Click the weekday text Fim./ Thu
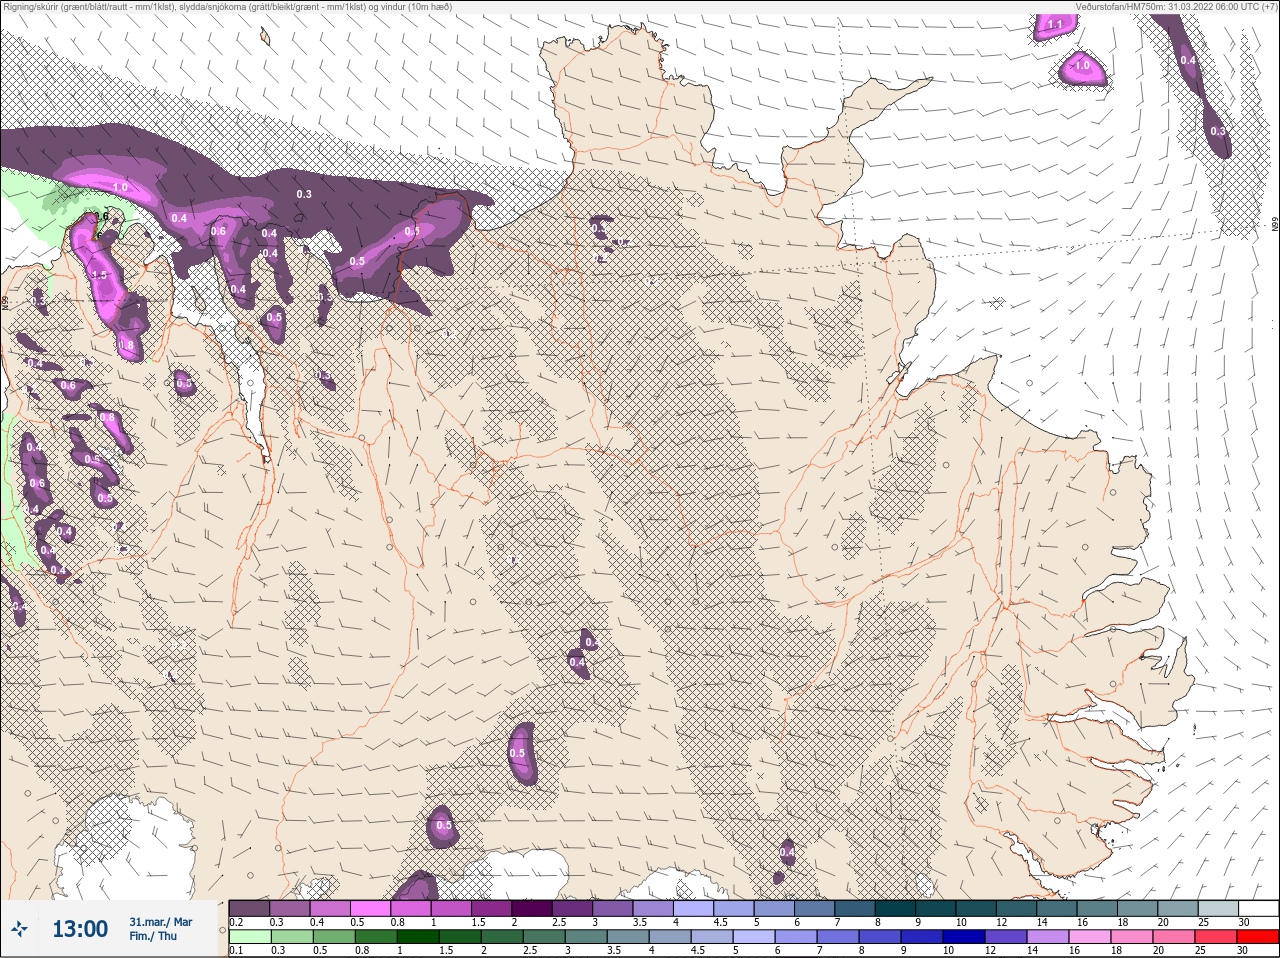Screen dimensions: 1280x958 [153, 936]
